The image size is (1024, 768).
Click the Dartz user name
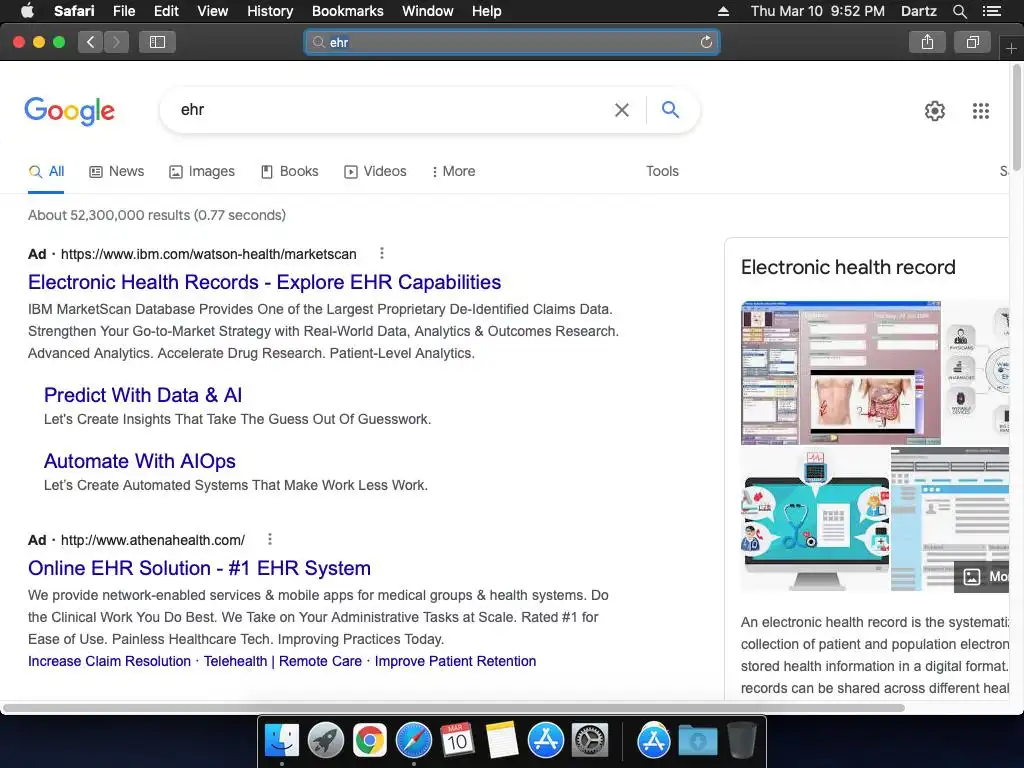pyautogui.click(x=918, y=11)
